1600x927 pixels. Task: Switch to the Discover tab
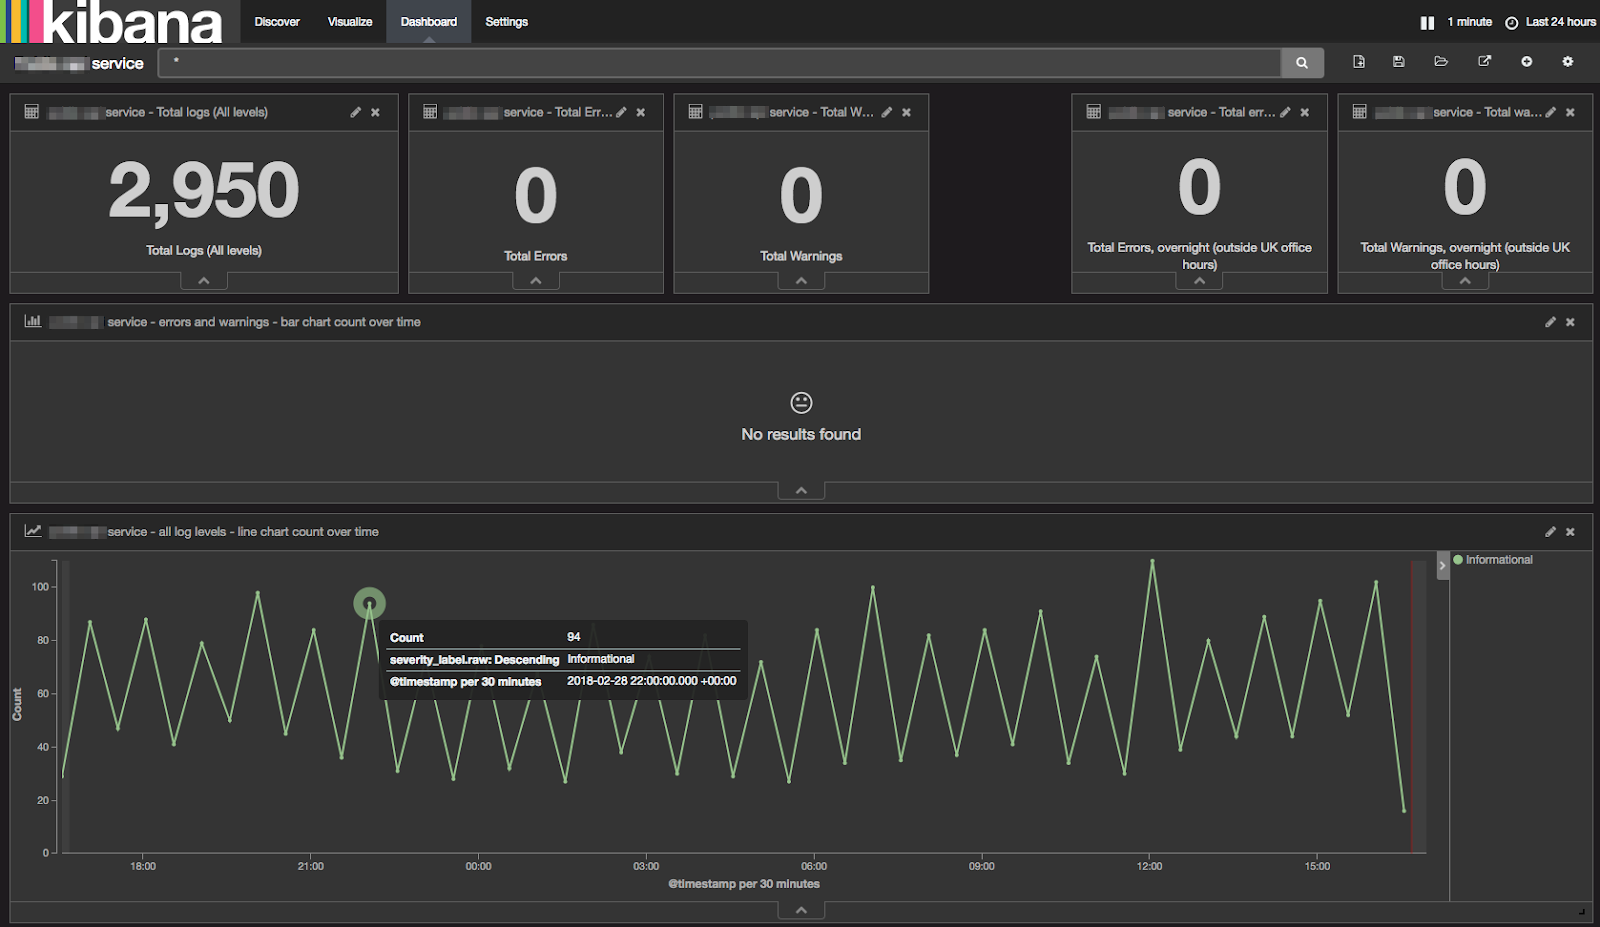coord(277,22)
